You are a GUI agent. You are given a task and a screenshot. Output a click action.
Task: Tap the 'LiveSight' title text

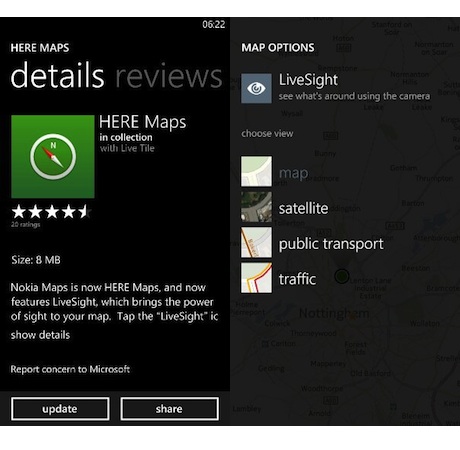coord(308,80)
